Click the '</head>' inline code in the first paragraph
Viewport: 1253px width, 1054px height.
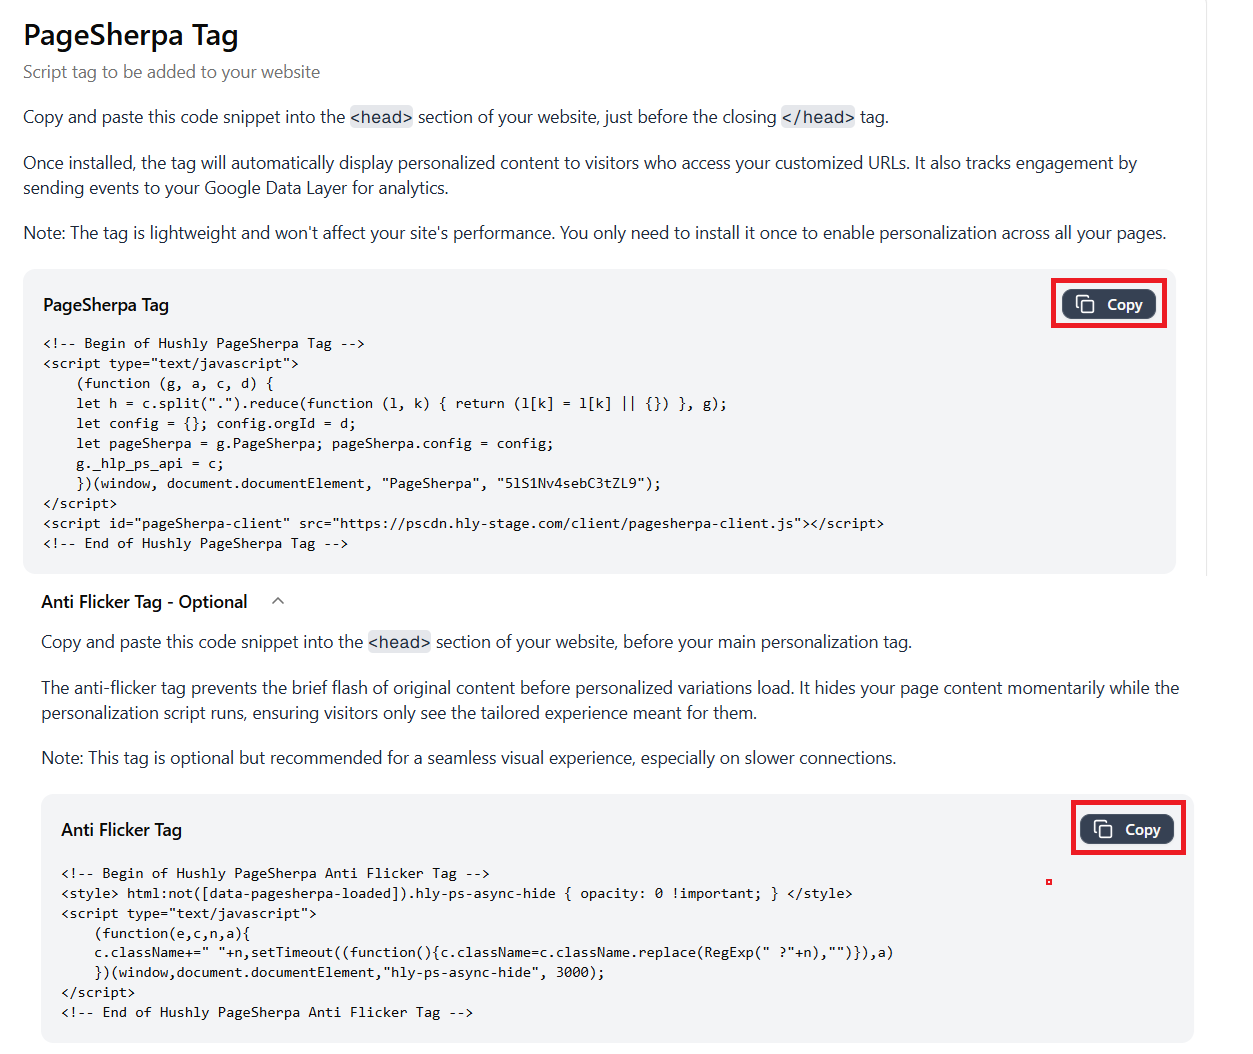818,117
